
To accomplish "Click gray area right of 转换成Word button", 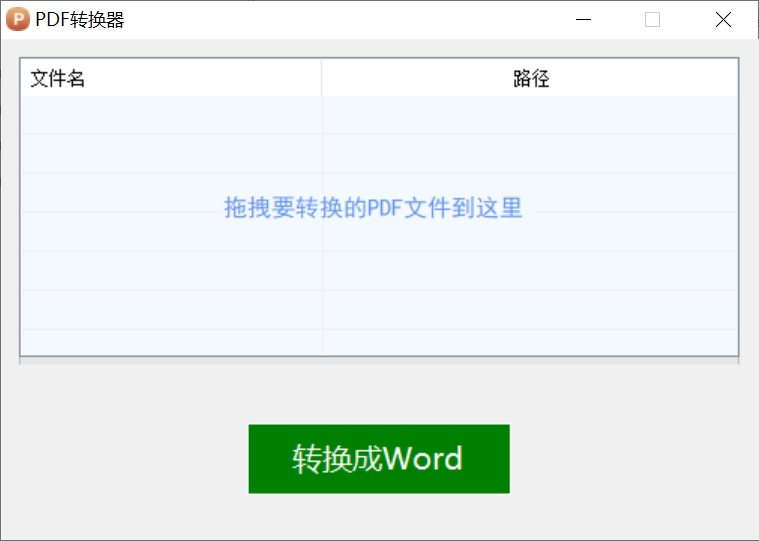I will coord(630,459).
